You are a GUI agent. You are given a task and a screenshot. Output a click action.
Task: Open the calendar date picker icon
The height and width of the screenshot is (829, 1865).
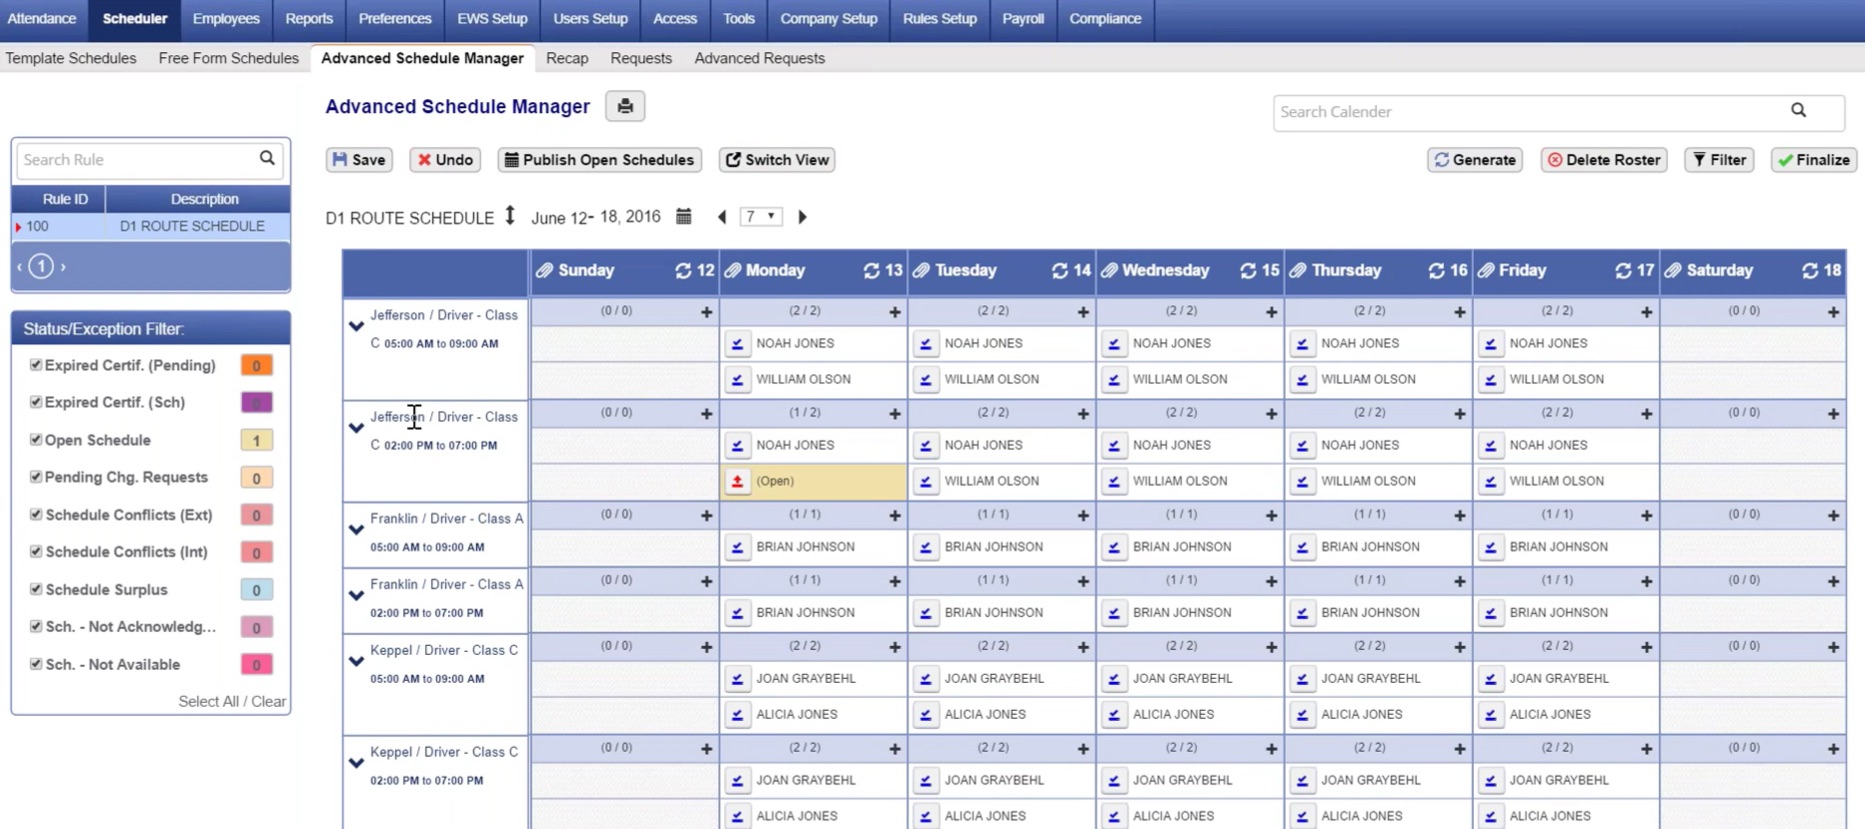[684, 216]
